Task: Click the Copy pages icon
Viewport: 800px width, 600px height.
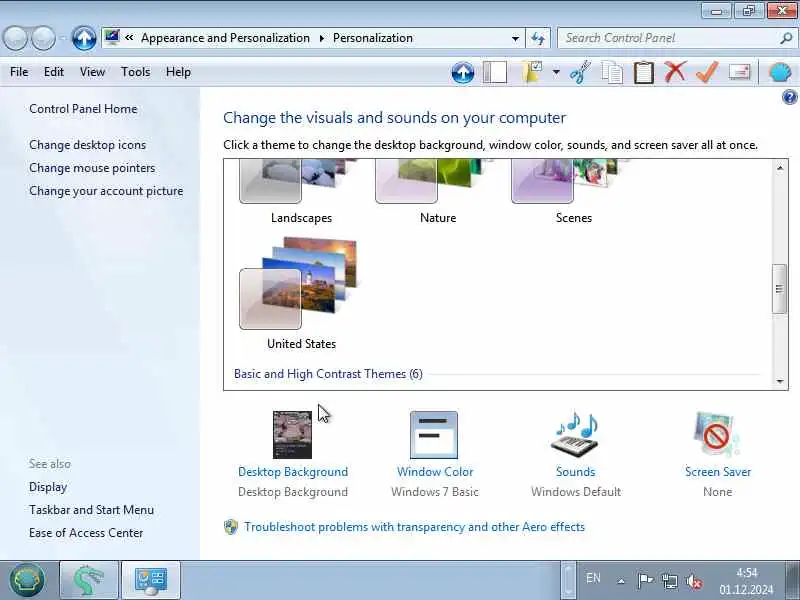Action: tap(612, 72)
